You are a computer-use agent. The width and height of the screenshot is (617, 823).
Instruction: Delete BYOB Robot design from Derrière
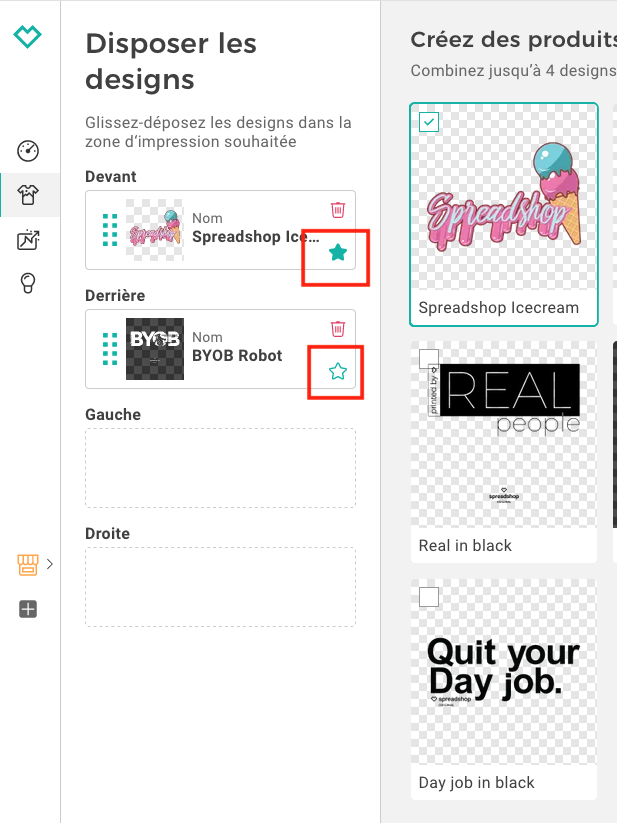[x=338, y=329]
